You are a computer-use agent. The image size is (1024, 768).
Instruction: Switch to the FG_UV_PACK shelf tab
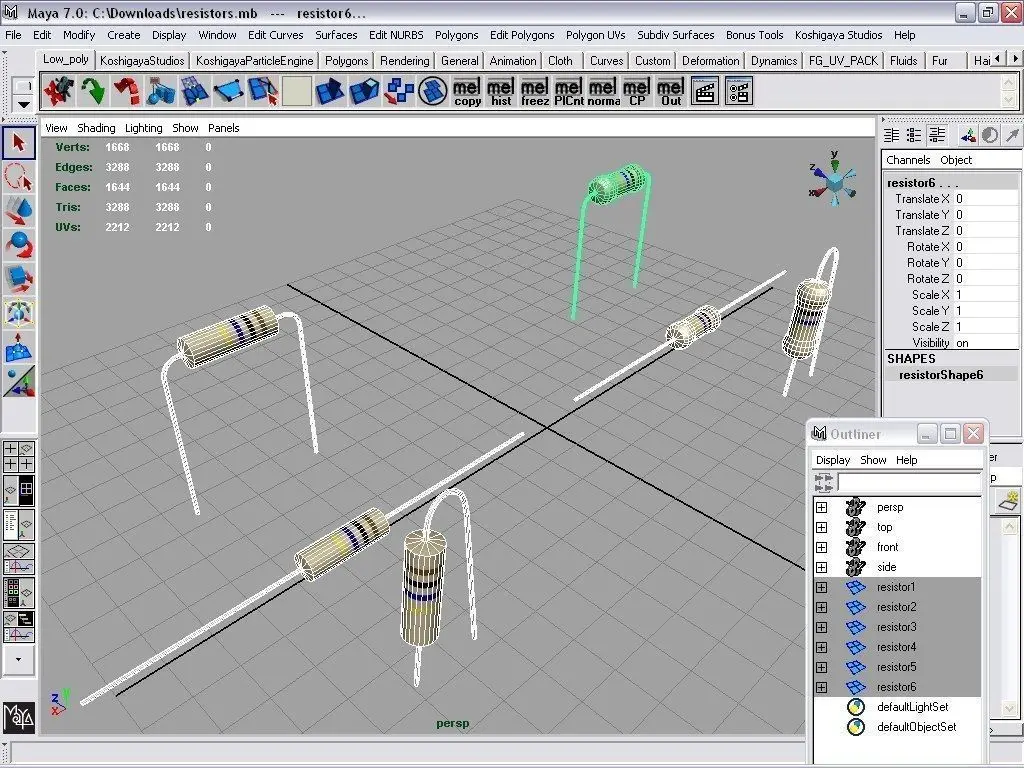(x=843, y=61)
